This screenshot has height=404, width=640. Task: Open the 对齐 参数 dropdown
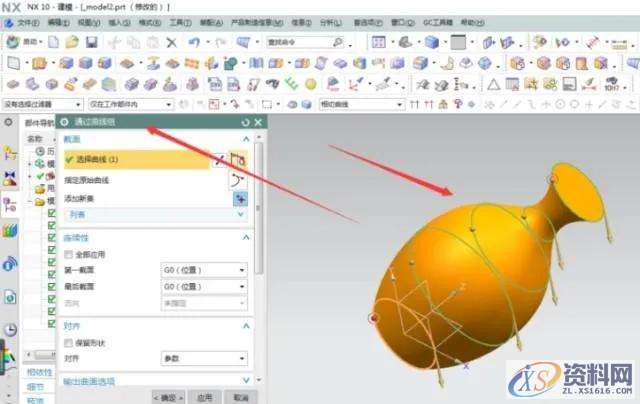[204, 357]
